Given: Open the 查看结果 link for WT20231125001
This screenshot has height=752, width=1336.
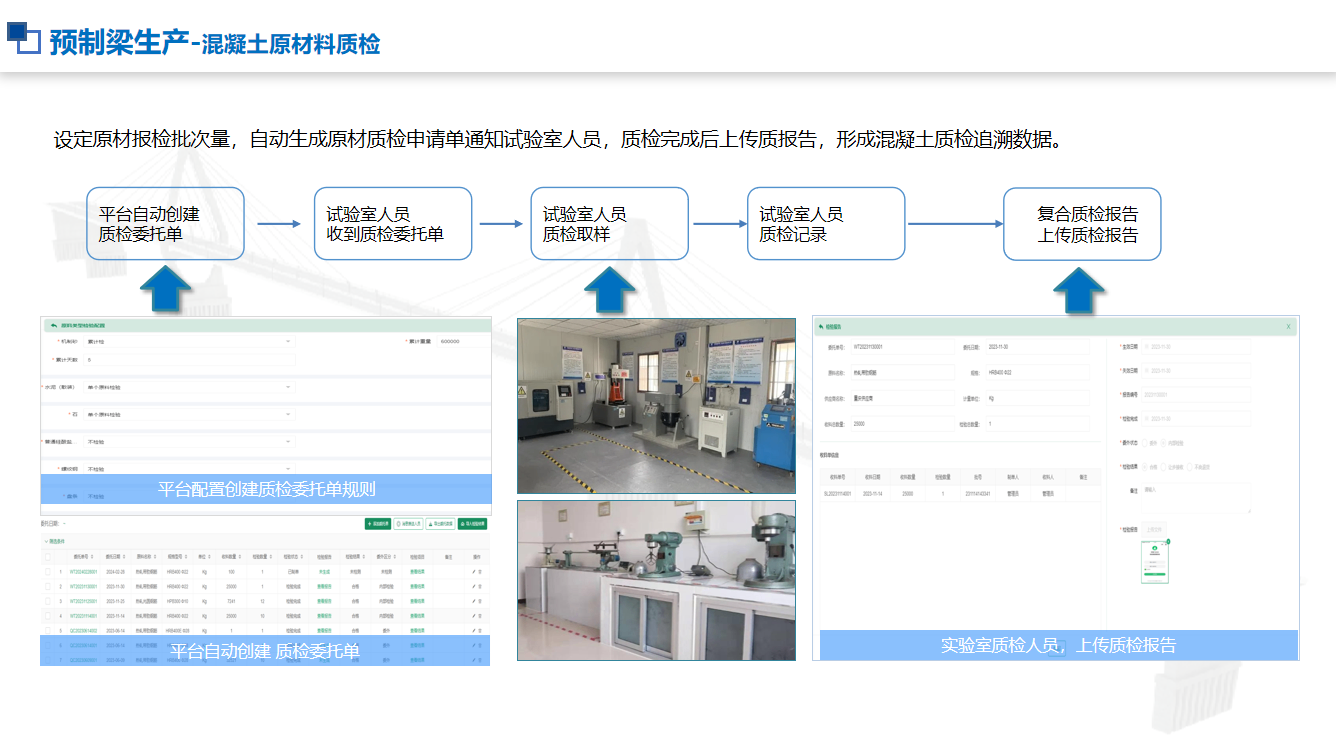Looking at the screenshot, I should pos(416,602).
